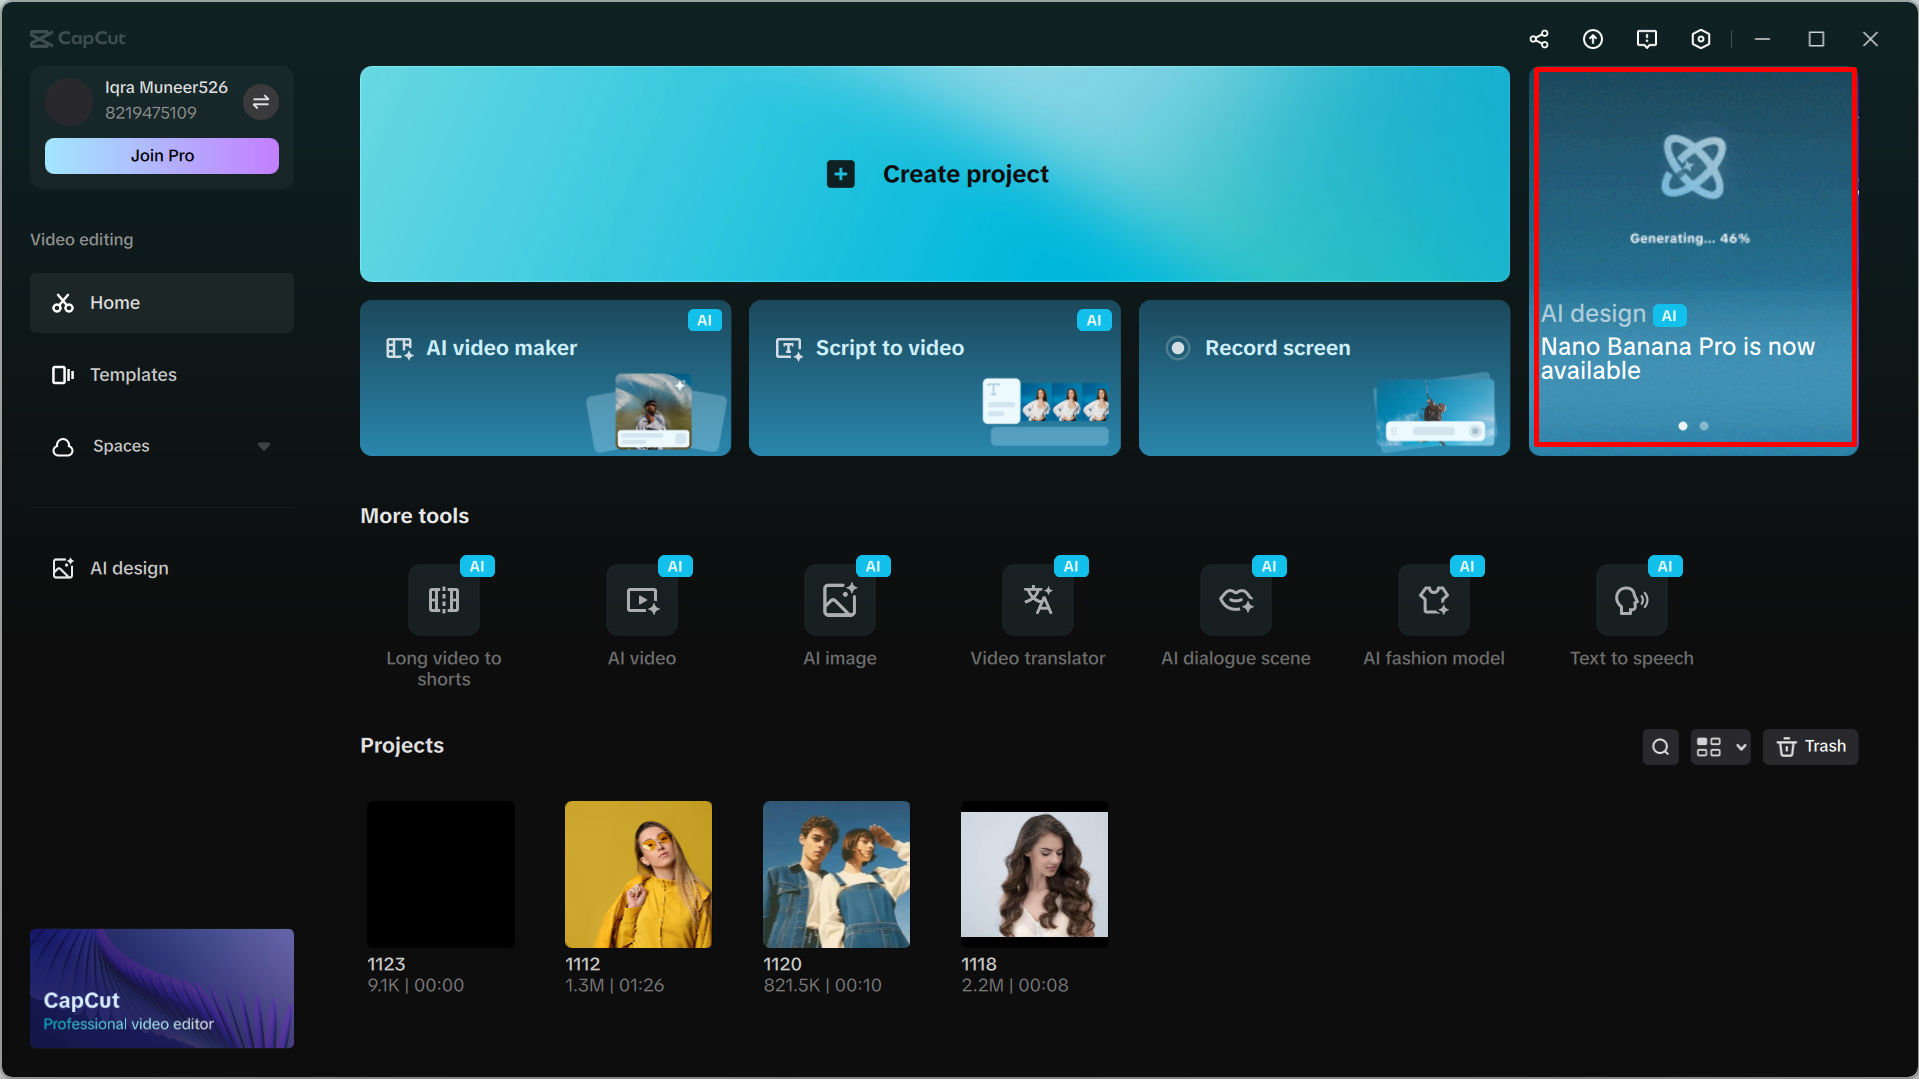Open the AI dialogue scene tool
The width and height of the screenshot is (1919, 1079).
click(x=1236, y=600)
